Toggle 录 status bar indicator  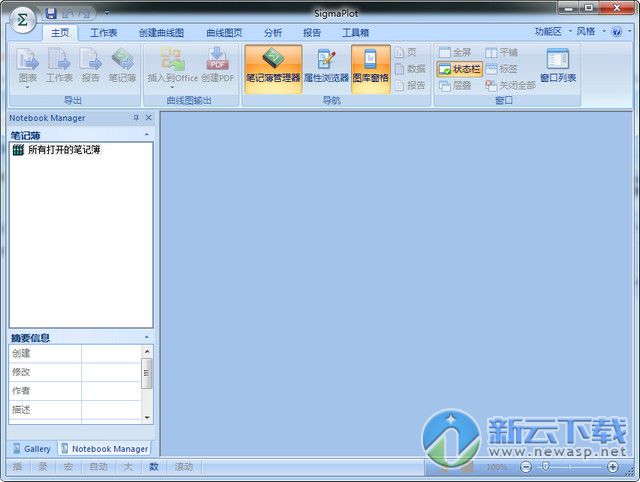pyautogui.click(x=42, y=466)
